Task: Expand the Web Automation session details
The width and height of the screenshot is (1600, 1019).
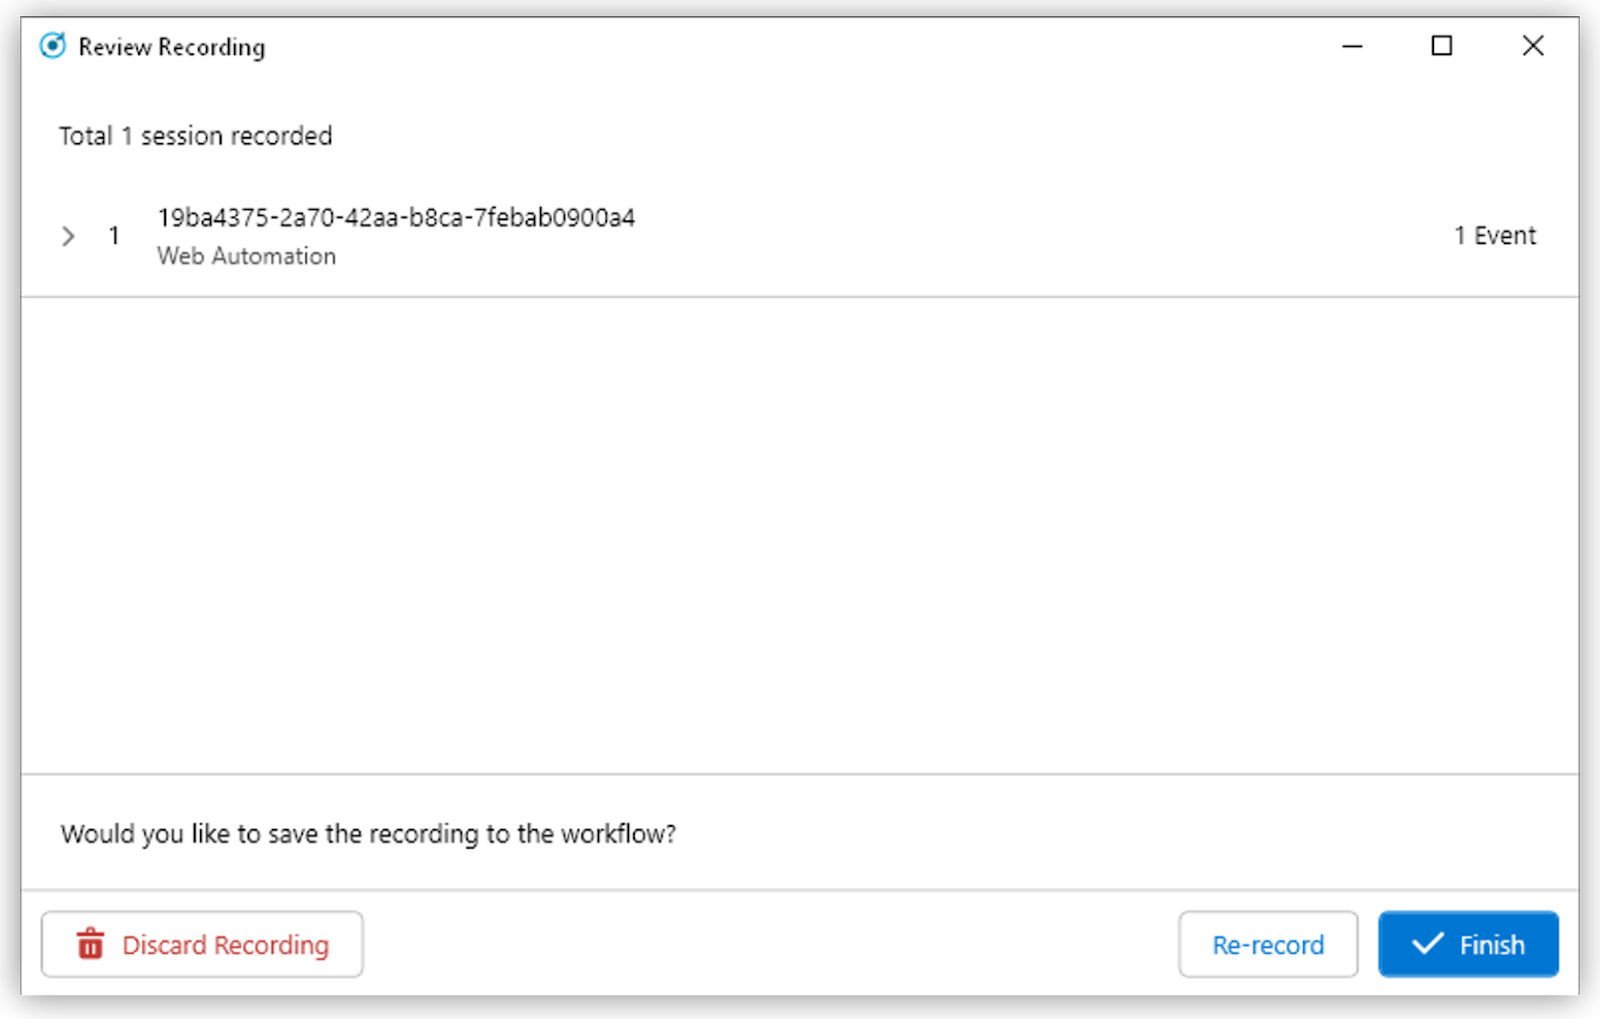Action: [x=67, y=236]
